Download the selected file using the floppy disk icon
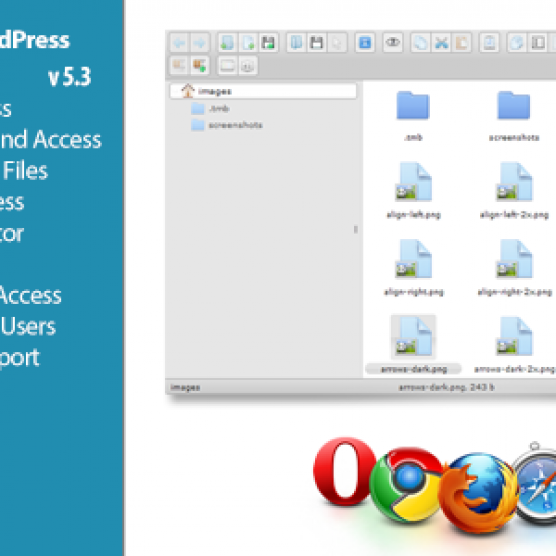Screen dimensions: 556x556 click(x=317, y=43)
